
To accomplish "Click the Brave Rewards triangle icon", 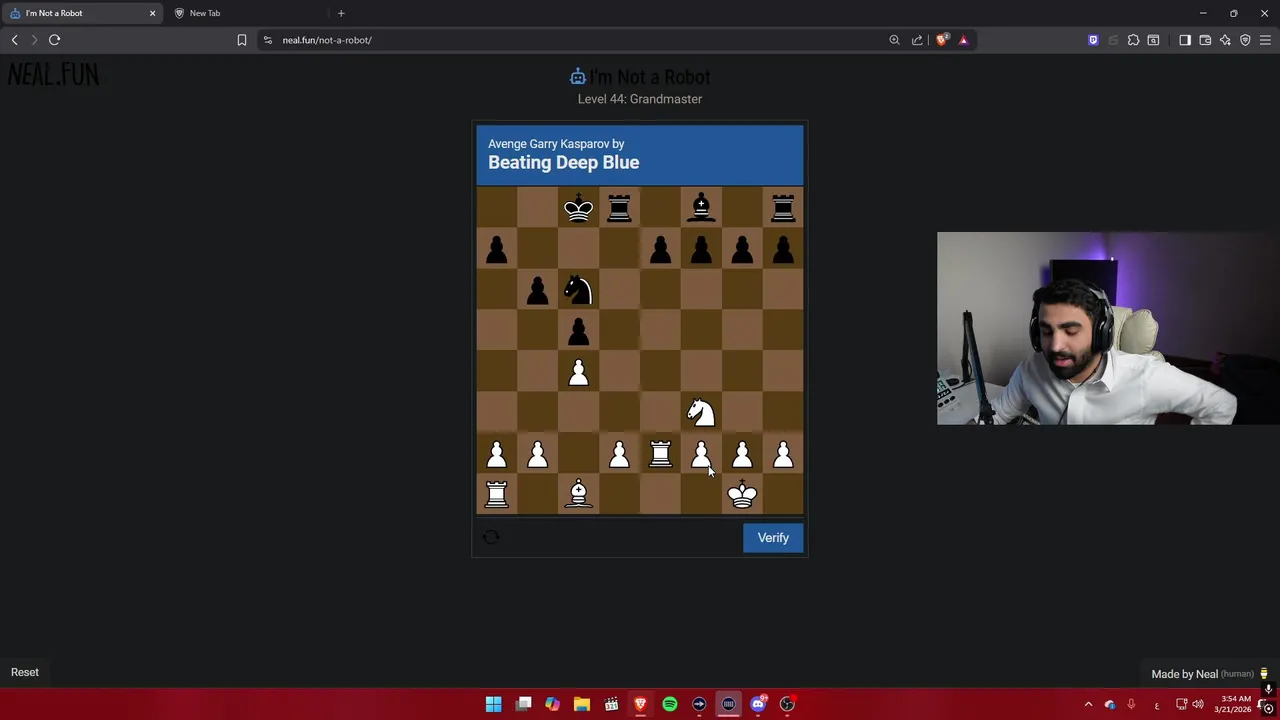I will (963, 40).
